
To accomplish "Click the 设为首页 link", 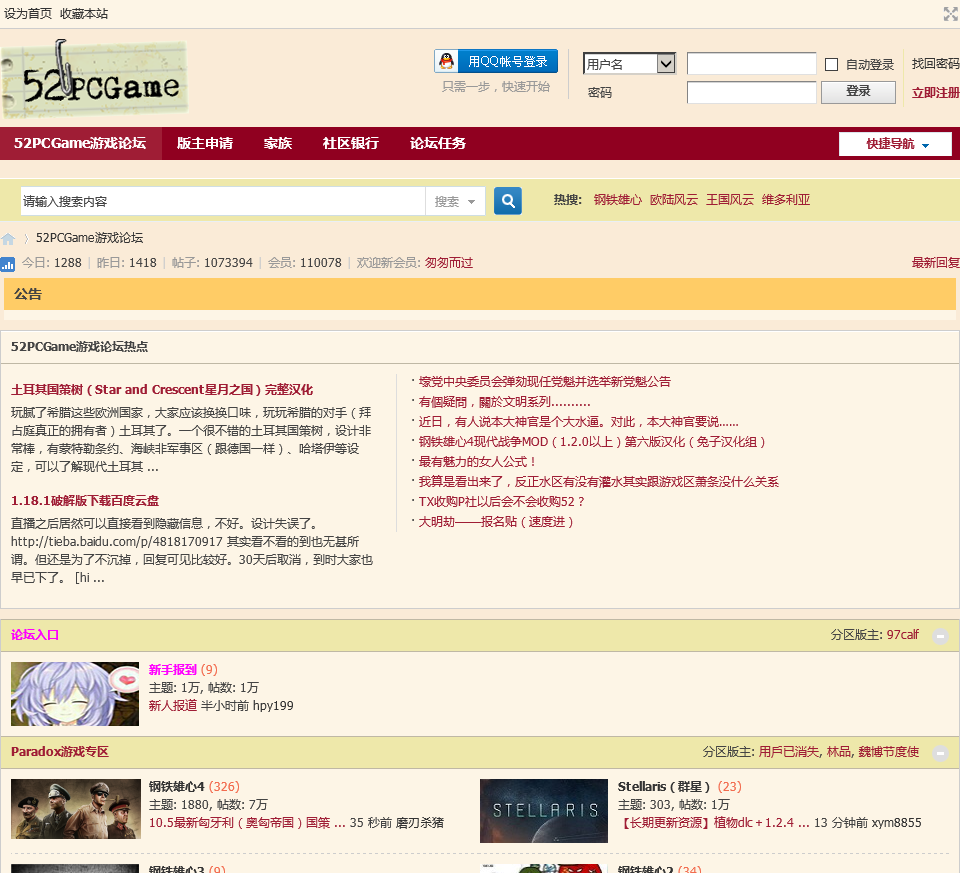I will tap(28, 13).
